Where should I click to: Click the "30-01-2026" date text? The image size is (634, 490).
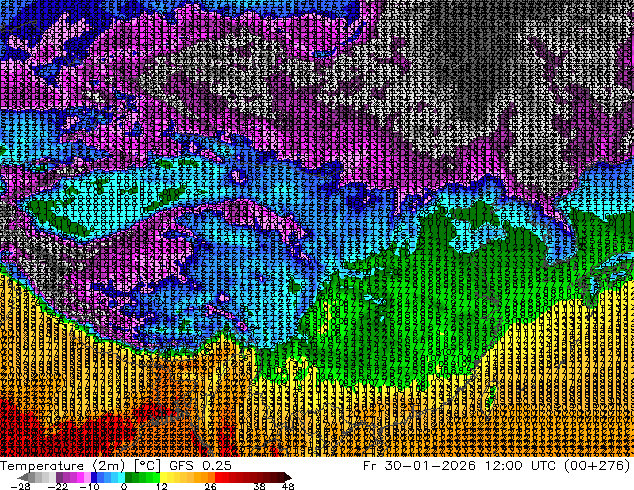click(430, 466)
